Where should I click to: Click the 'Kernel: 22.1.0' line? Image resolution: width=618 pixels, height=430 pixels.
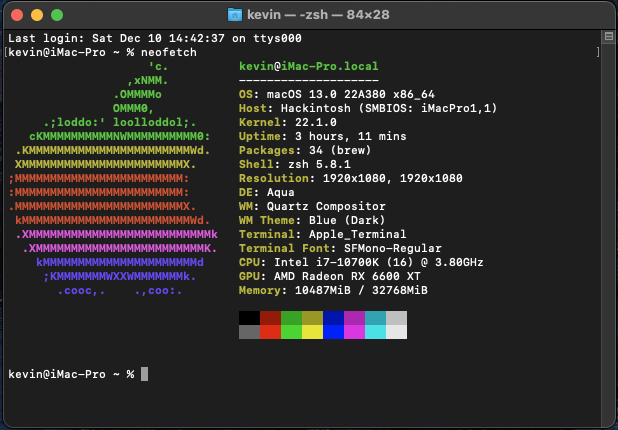tap(288, 123)
